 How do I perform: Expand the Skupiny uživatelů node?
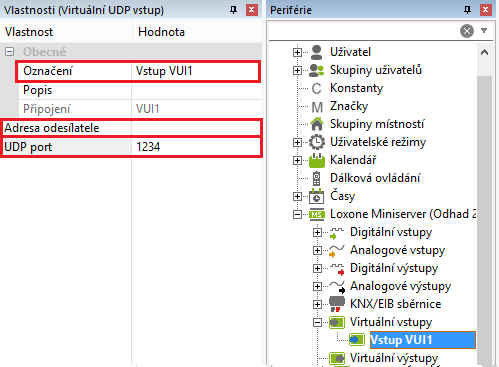point(297,70)
